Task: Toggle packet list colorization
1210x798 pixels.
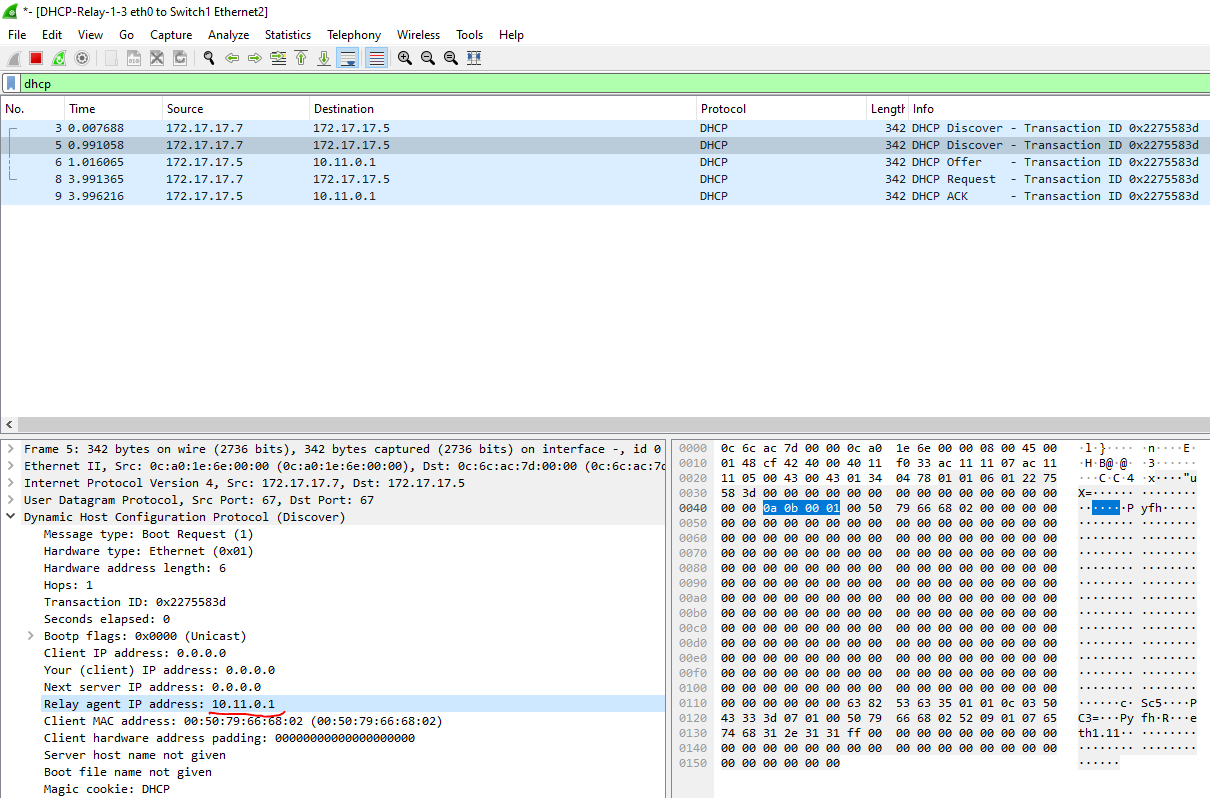Action: pos(377,59)
